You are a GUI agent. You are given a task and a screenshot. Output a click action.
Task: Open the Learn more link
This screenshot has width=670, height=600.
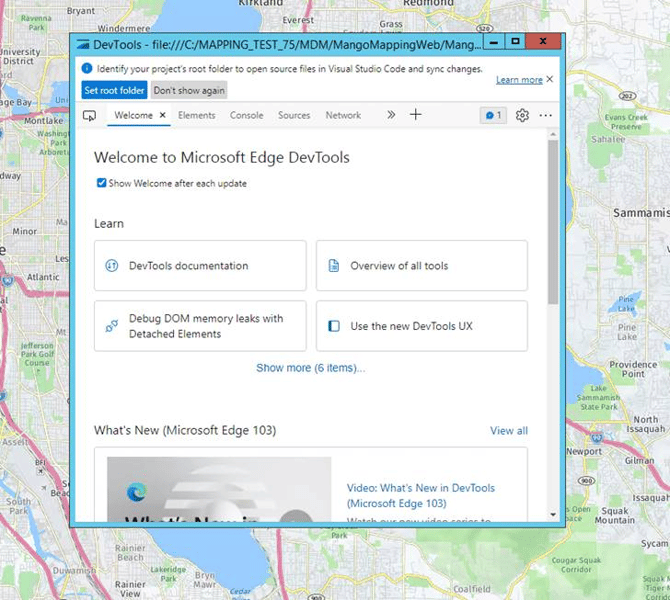point(519,80)
